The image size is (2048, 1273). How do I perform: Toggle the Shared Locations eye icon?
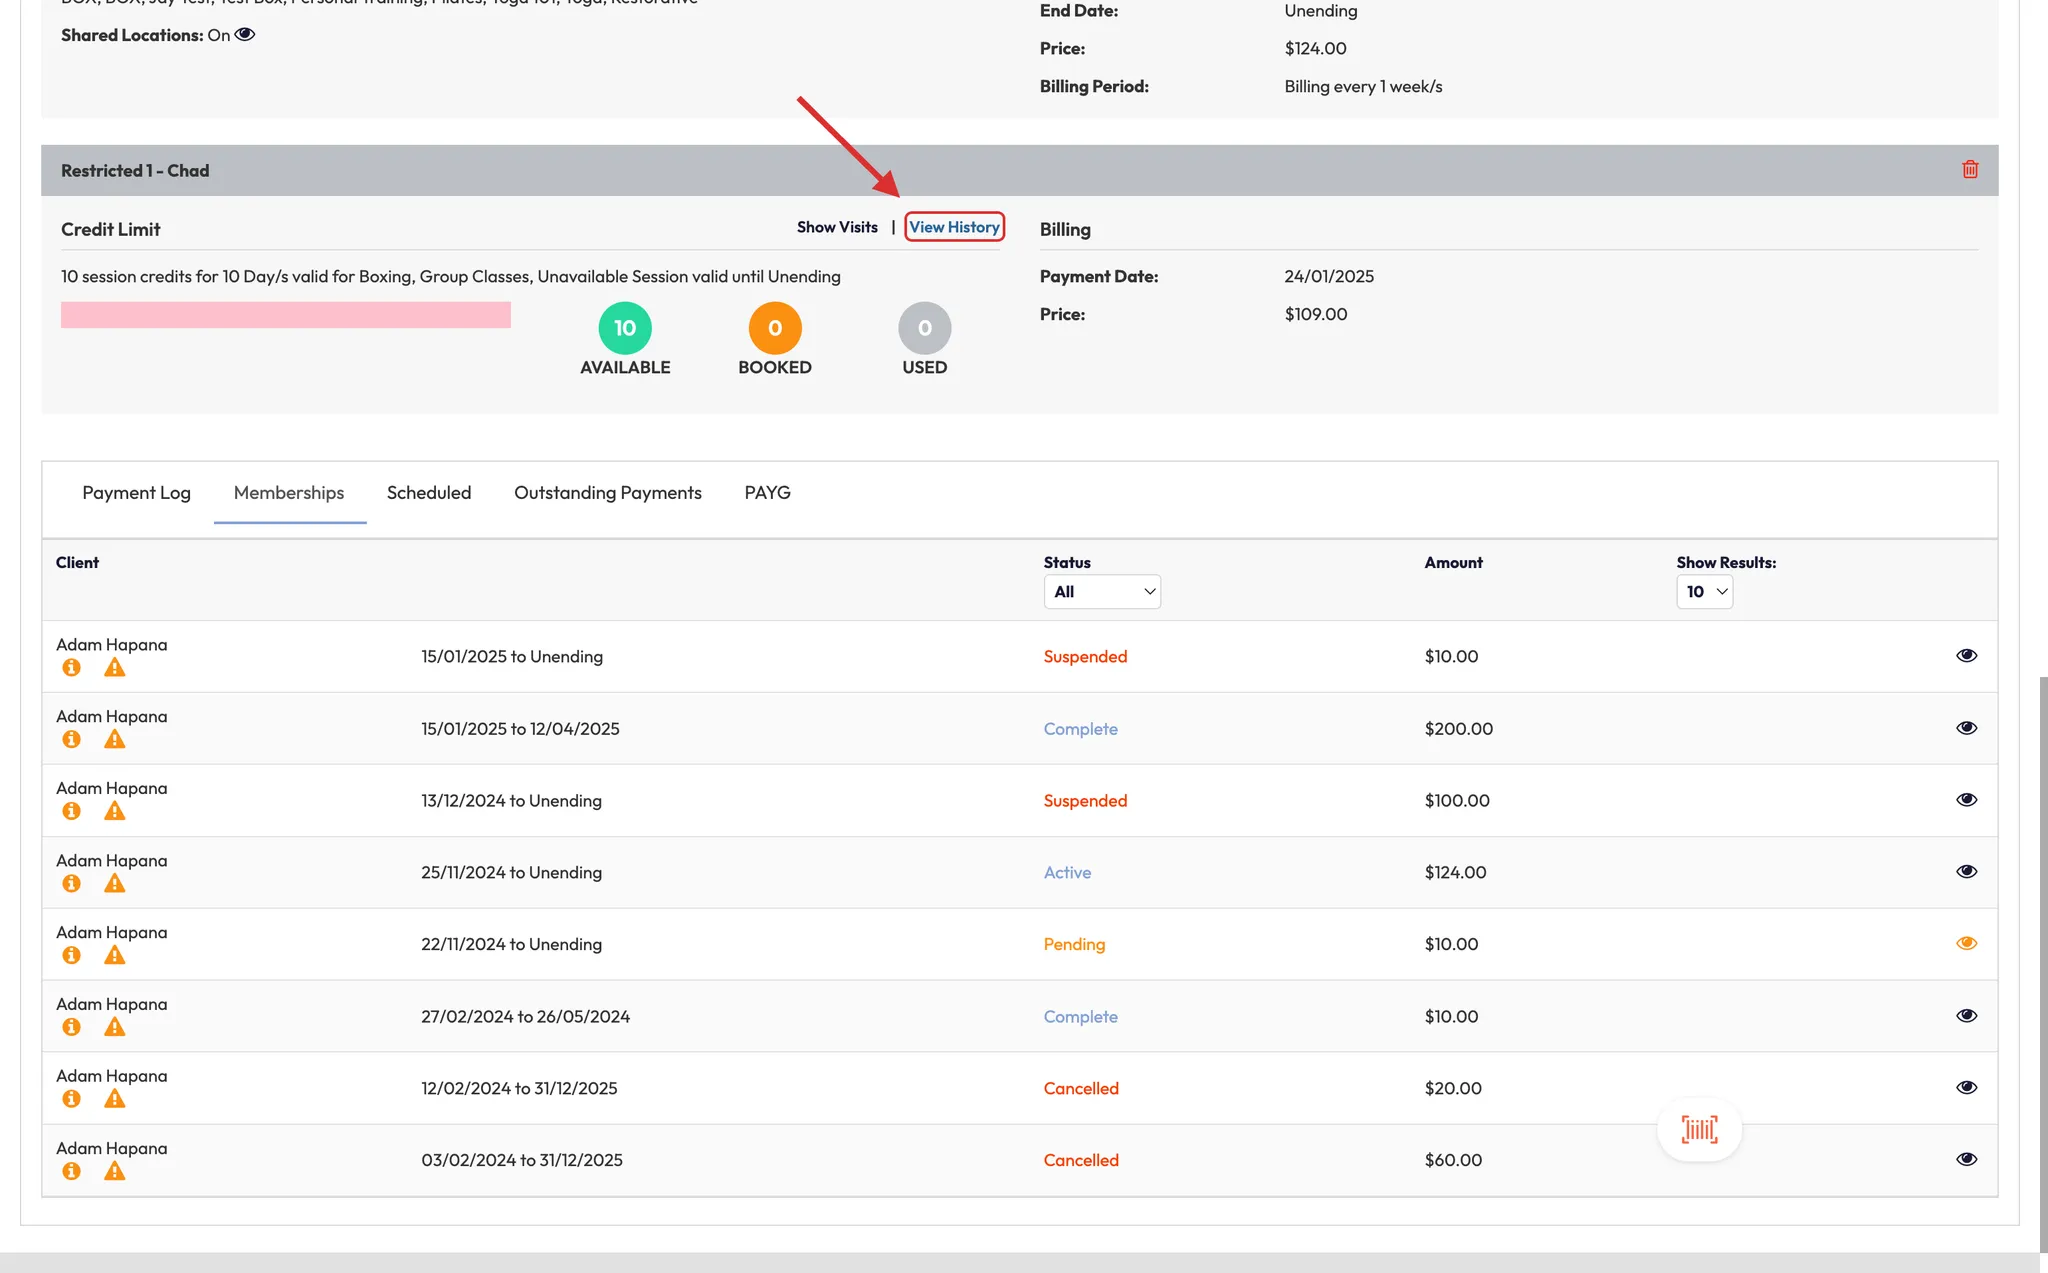[x=245, y=35]
